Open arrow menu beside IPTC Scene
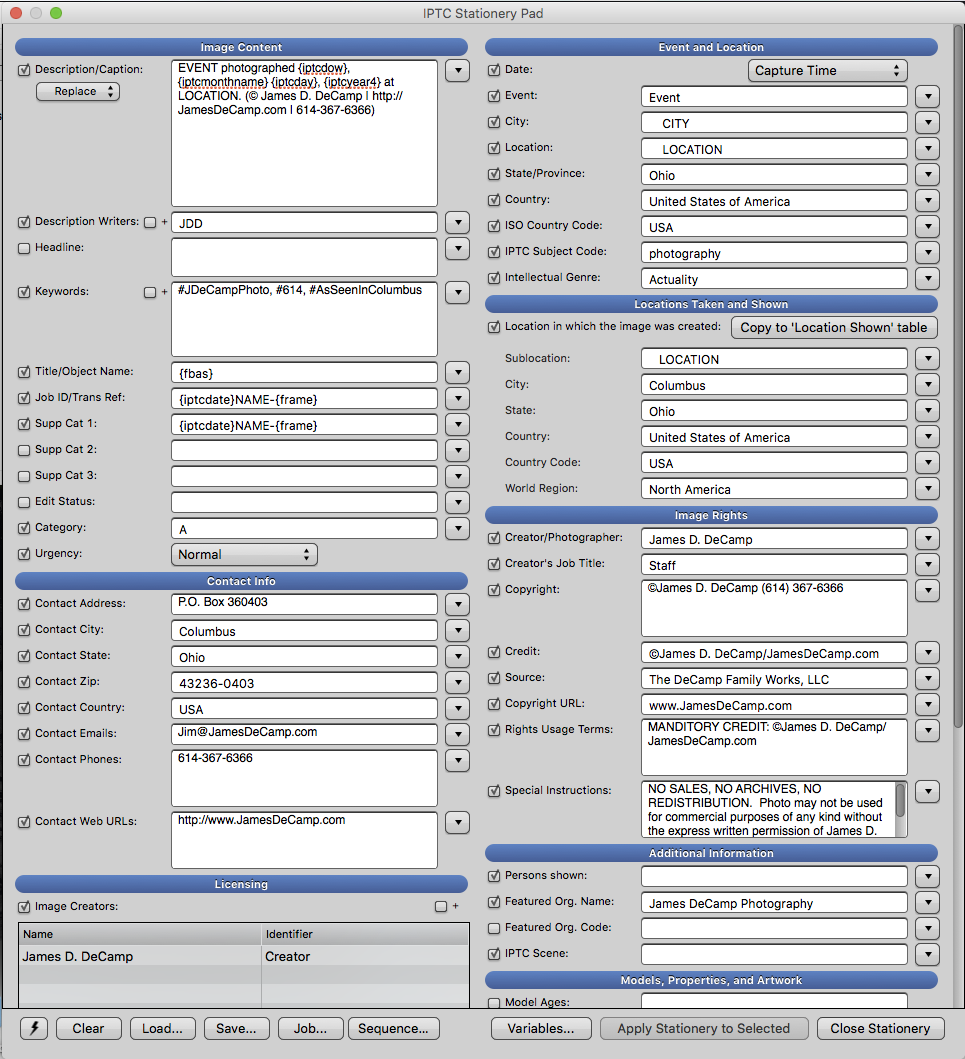Image resolution: width=965 pixels, height=1059 pixels. tap(928, 954)
